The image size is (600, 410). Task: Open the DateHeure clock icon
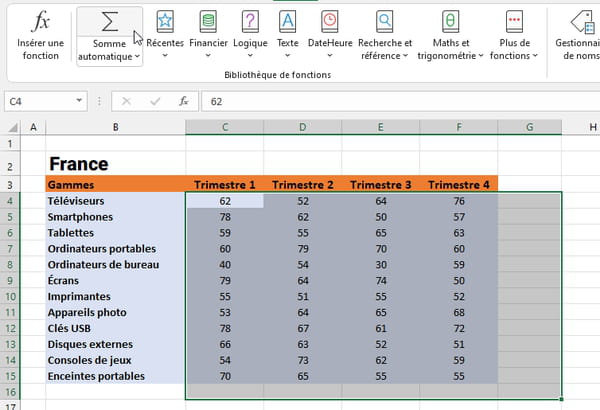click(329, 21)
